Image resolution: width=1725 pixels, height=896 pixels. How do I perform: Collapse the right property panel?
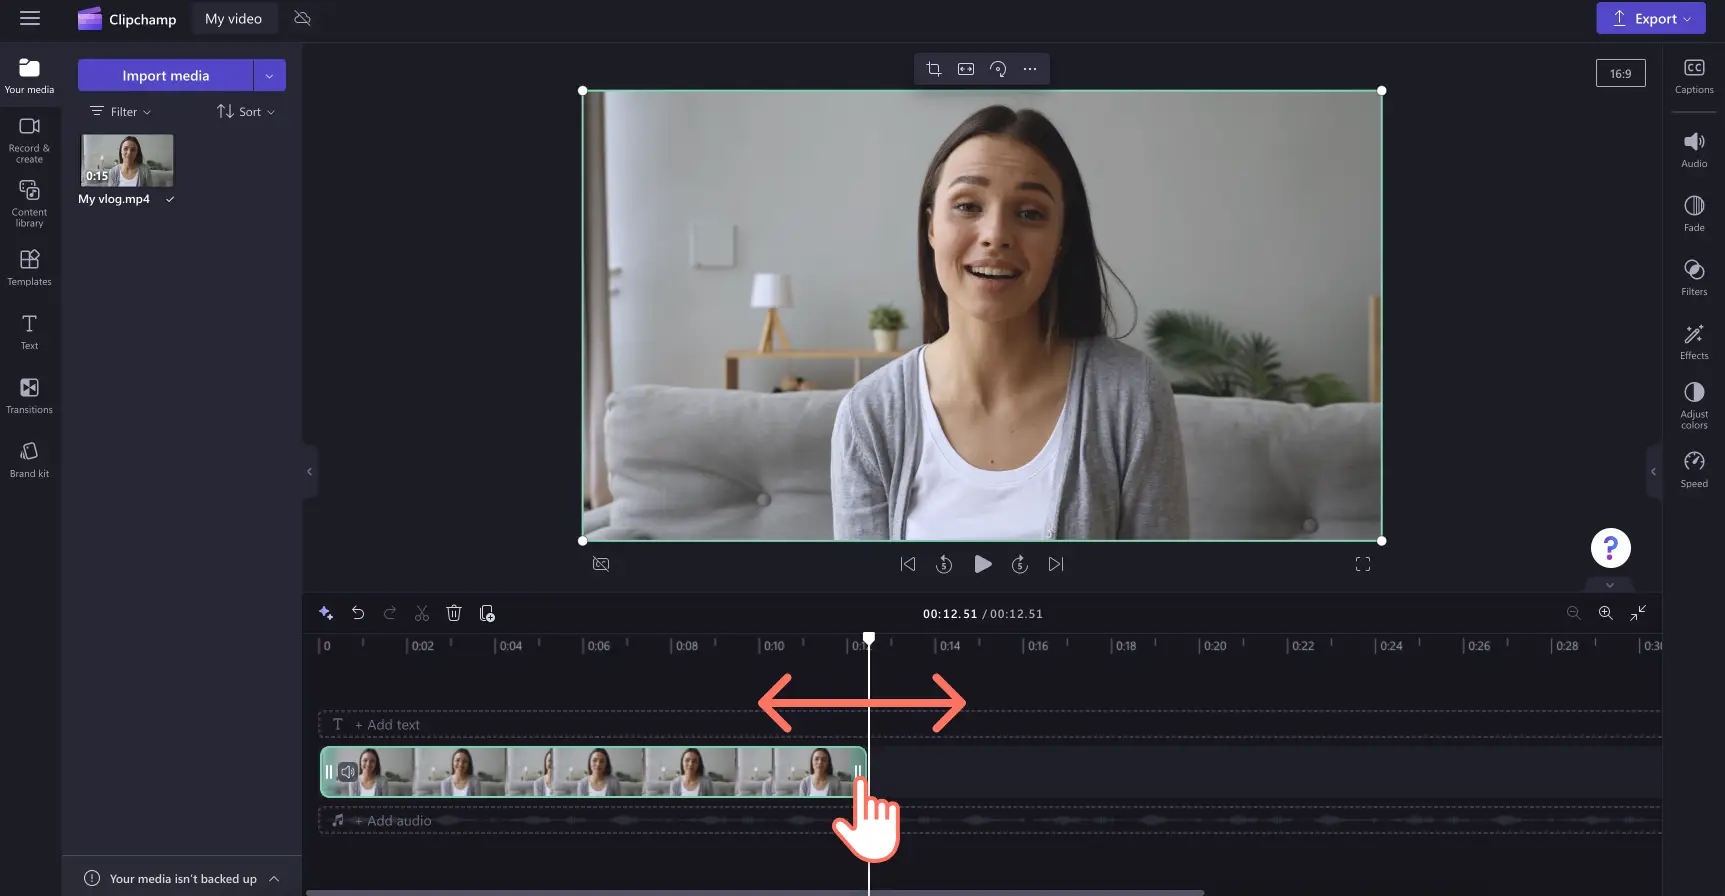pos(1653,471)
